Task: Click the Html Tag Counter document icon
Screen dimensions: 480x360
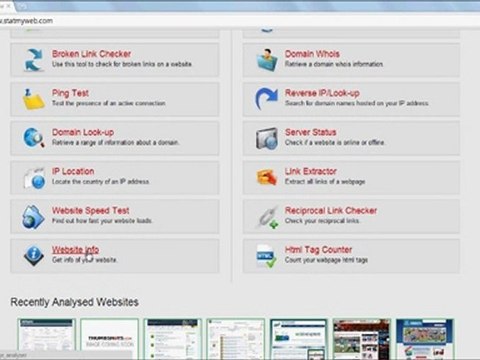Action: [x=266, y=256]
